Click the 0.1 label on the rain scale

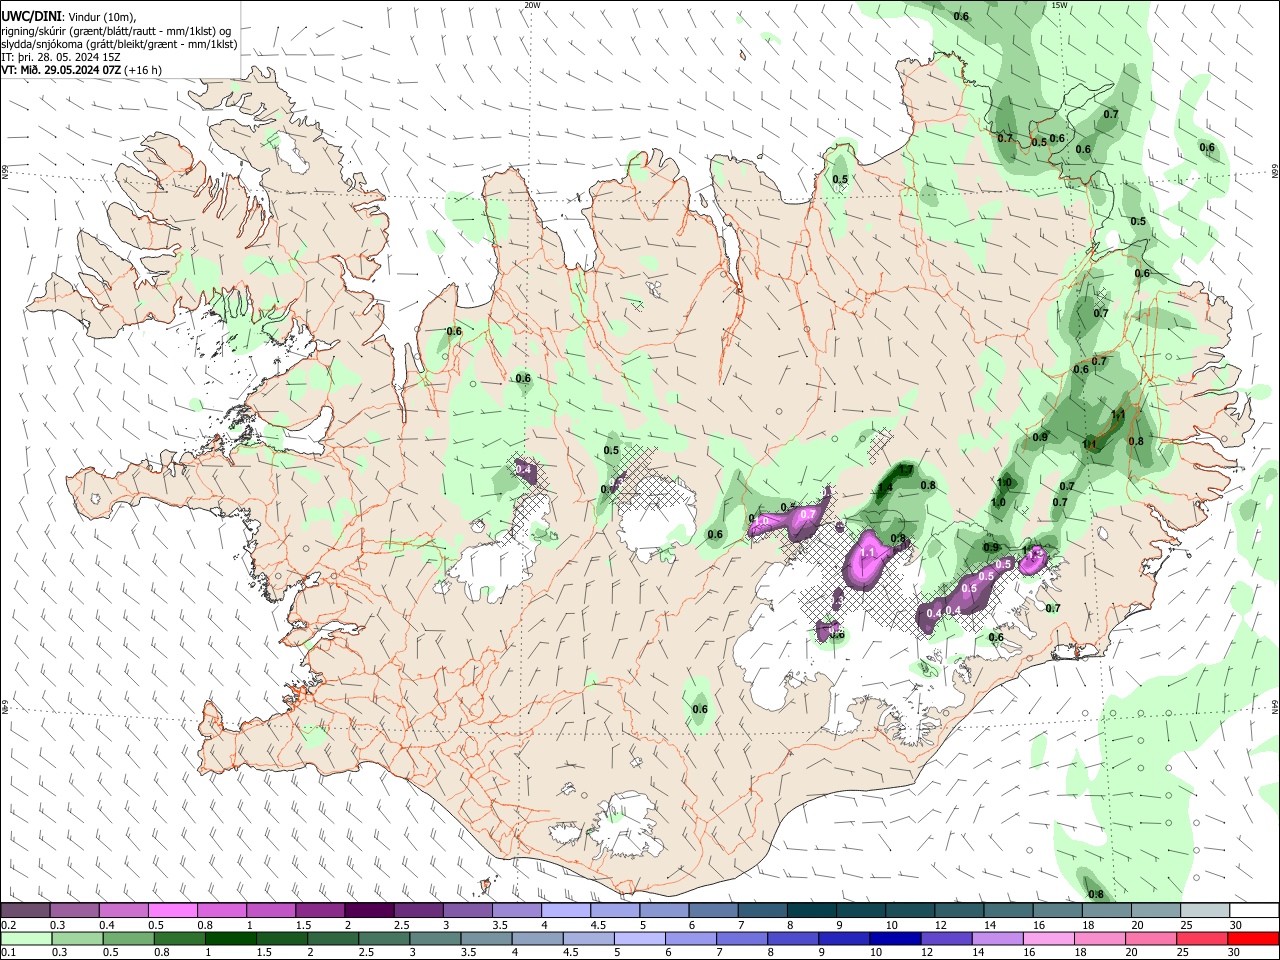point(8,953)
